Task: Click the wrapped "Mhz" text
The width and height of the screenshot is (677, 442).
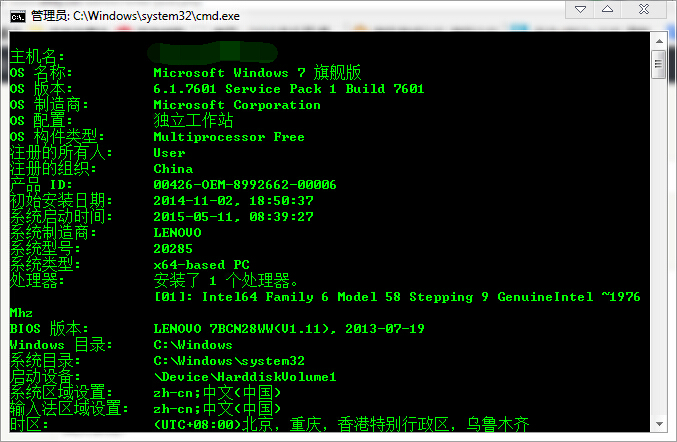Action: tap(21, 313)
